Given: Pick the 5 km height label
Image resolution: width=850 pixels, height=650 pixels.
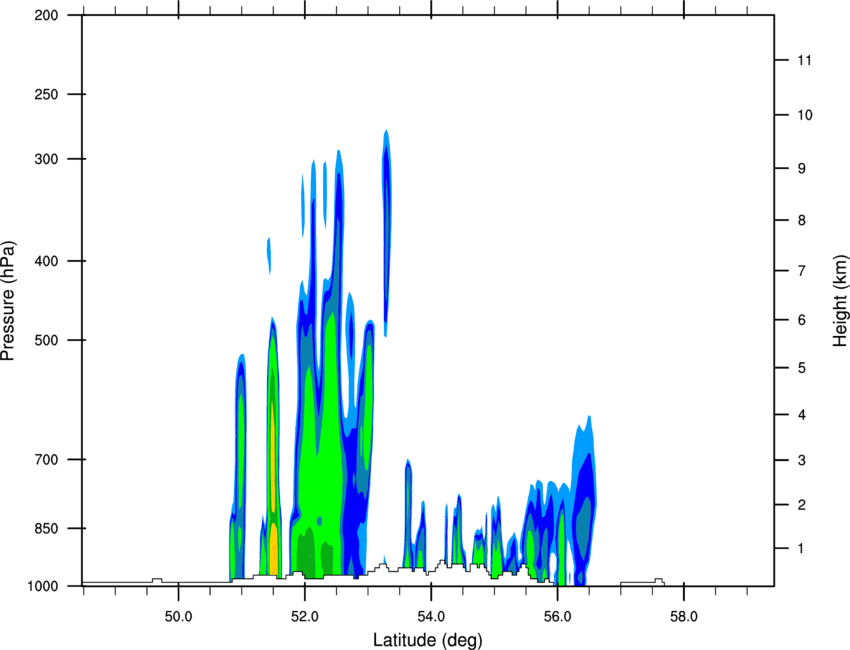Looking at the screenshot, I should [x=801, y=368].
